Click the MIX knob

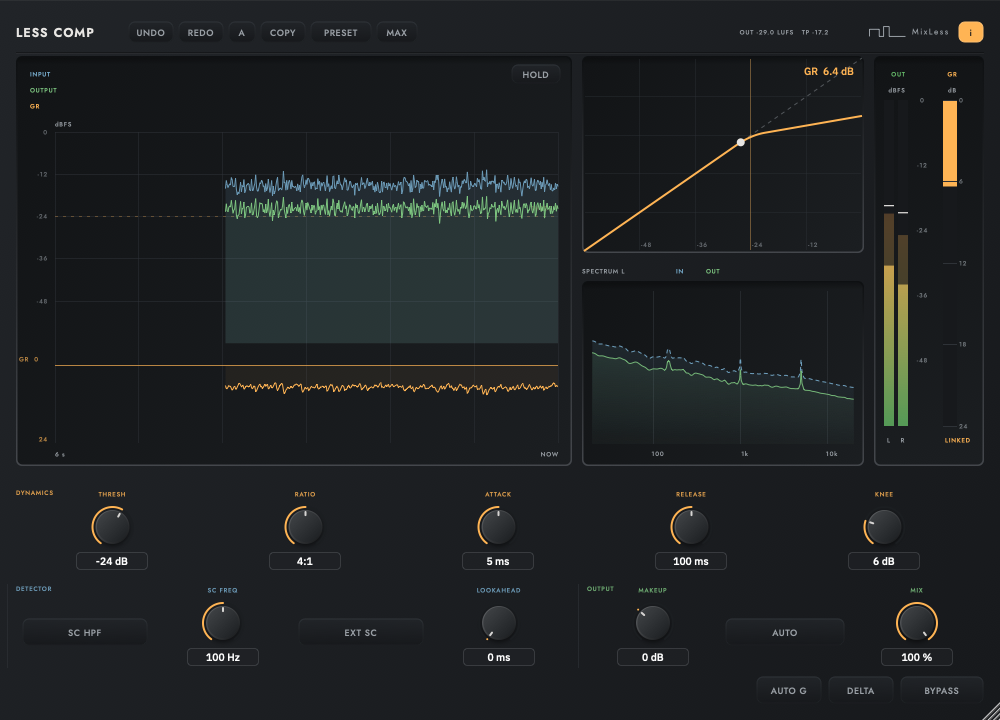(916, 622)
